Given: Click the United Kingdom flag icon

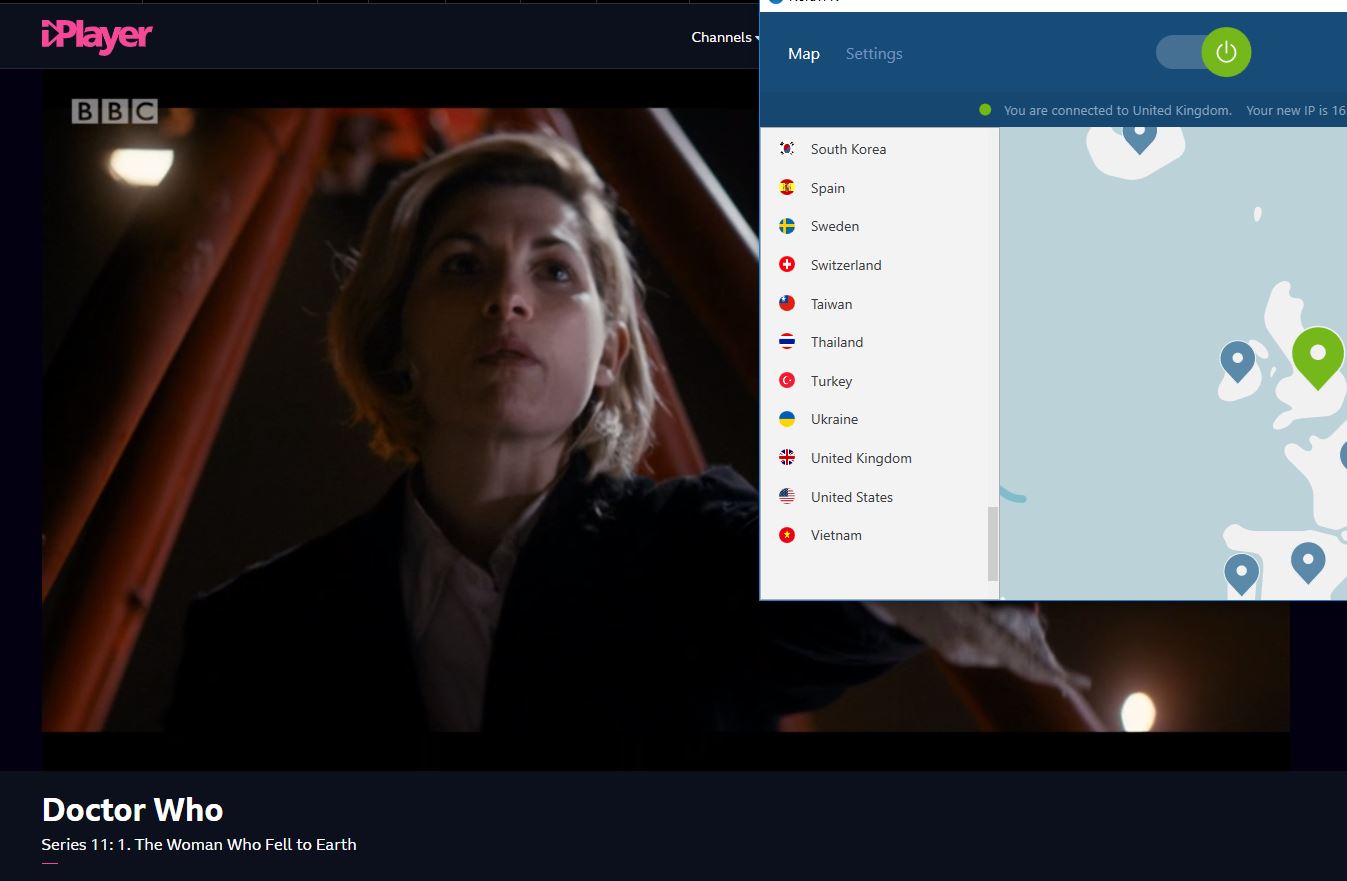Looking at the screenshot, I should point(787,457).
